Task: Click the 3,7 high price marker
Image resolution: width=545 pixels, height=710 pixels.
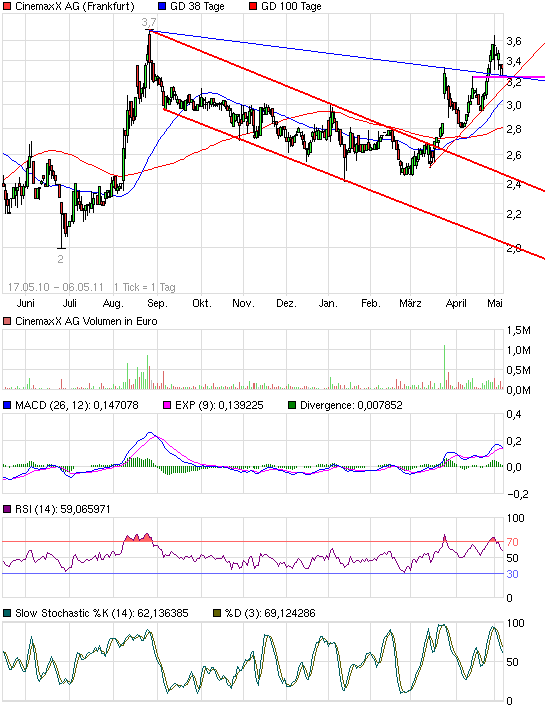Action: pos(148,22)
